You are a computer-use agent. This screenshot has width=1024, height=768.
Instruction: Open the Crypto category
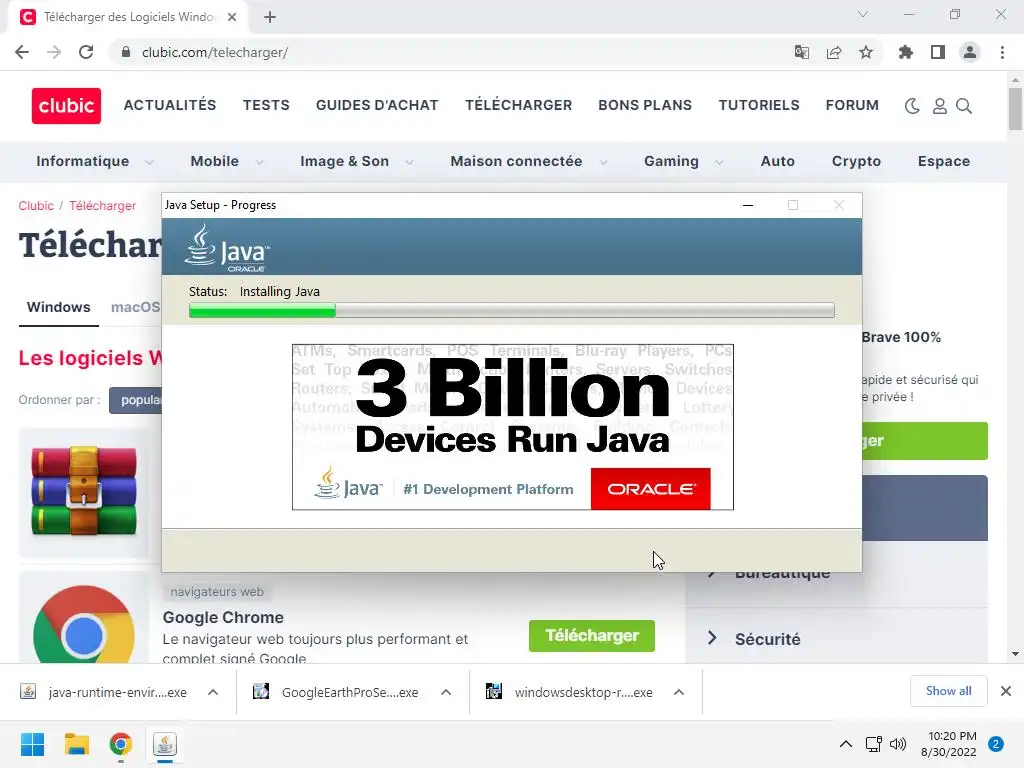[856, 161]
